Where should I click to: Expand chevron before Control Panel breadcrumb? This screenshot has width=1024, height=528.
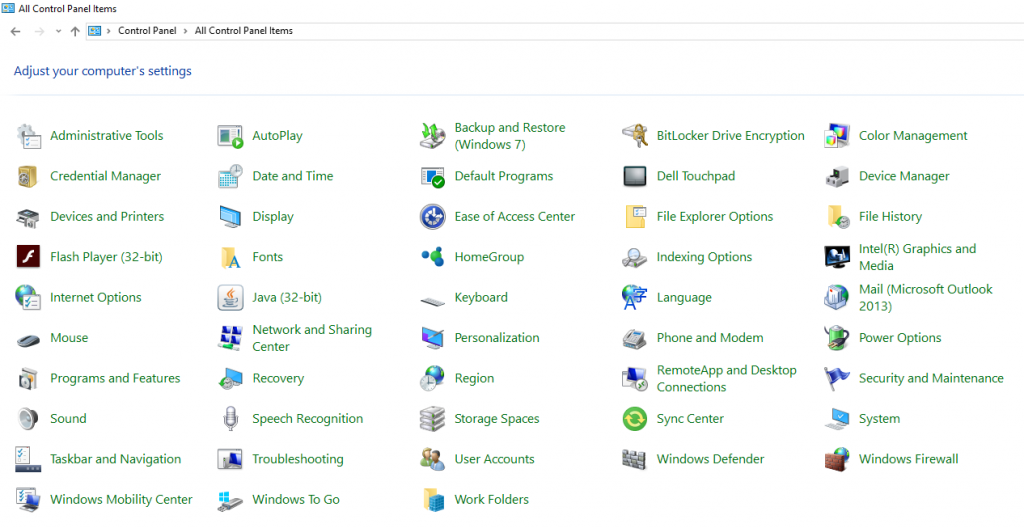(108, 31)
